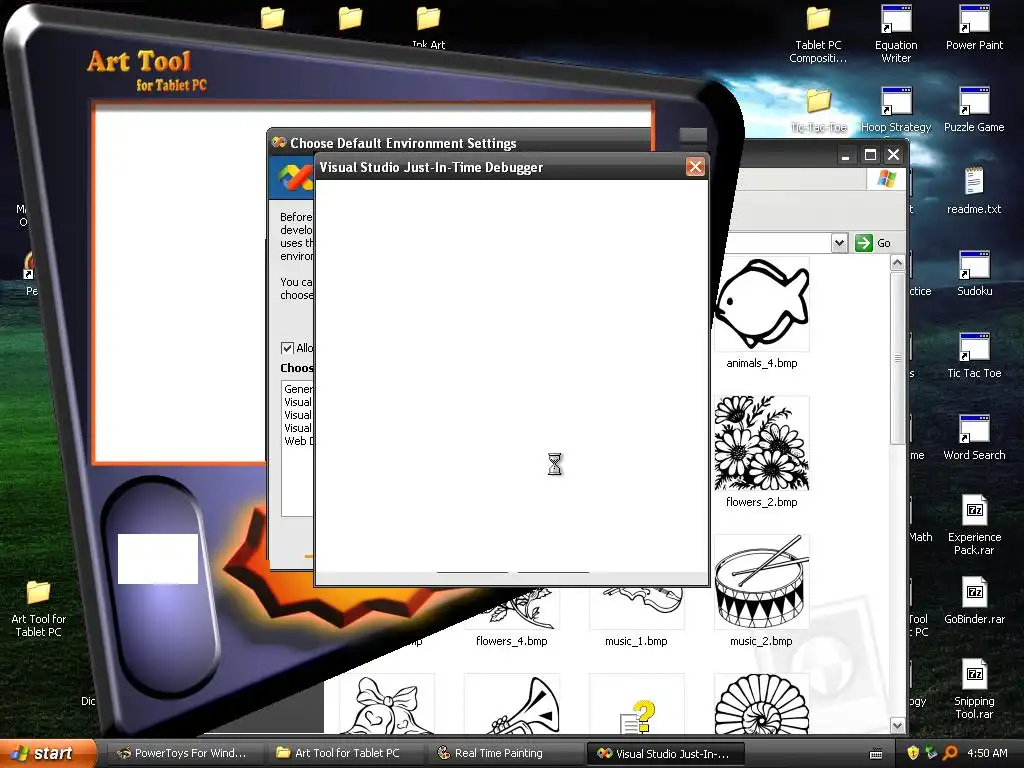Toggle the Allow checkbox in Environment Settings dialog
Image resolution: width=1024 pixels, height=768 pixels.
tap(287, 348)
